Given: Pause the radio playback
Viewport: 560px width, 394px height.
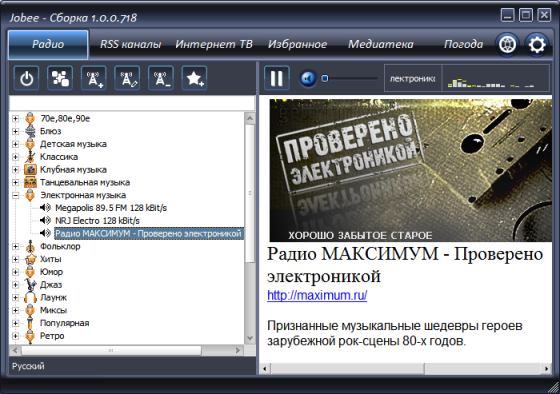Looking at the screenshot, I should [x=277, y=78].
